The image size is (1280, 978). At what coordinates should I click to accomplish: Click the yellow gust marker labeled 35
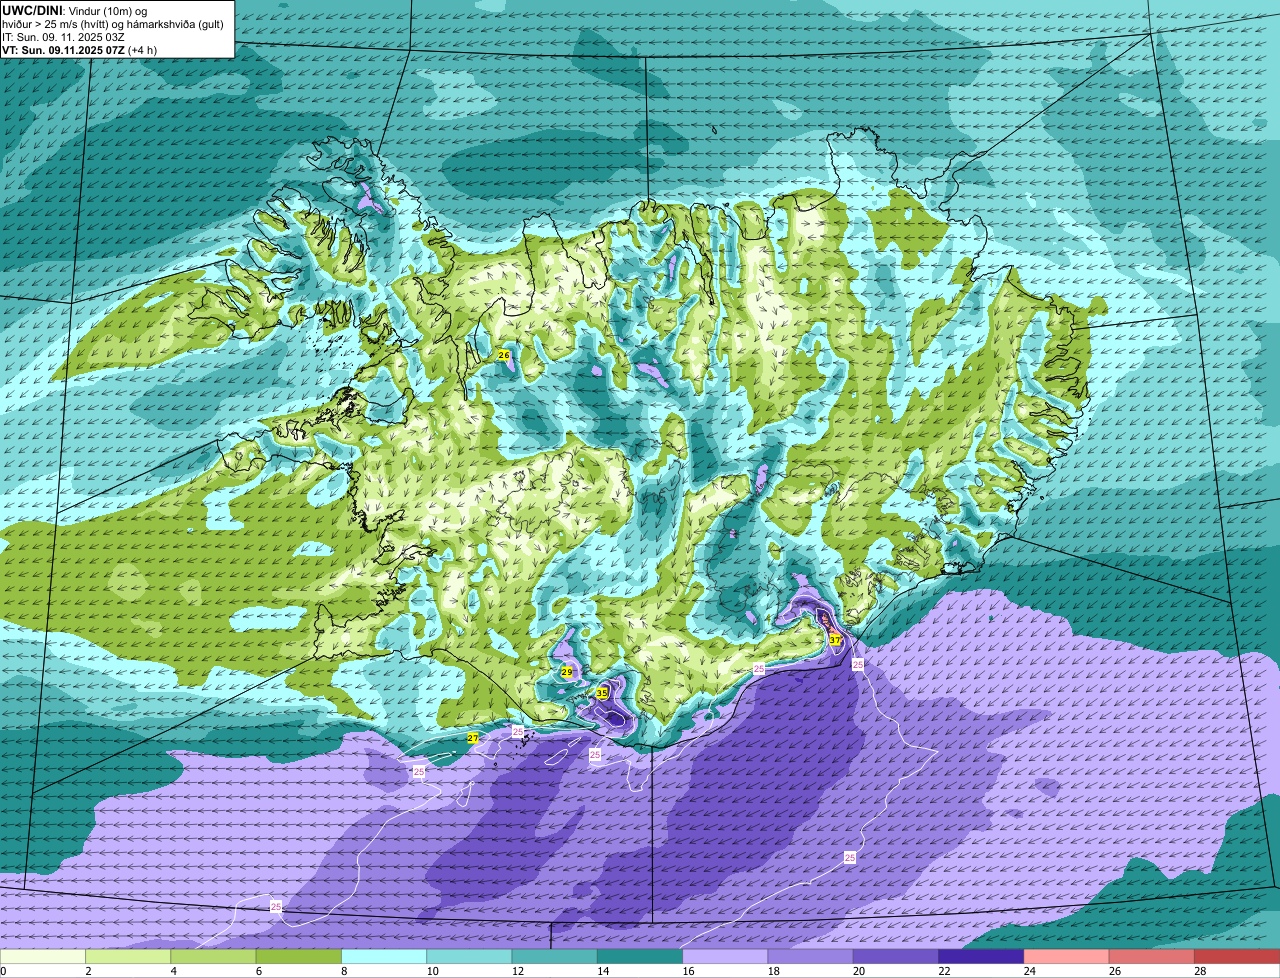click(x=602, y=692)
